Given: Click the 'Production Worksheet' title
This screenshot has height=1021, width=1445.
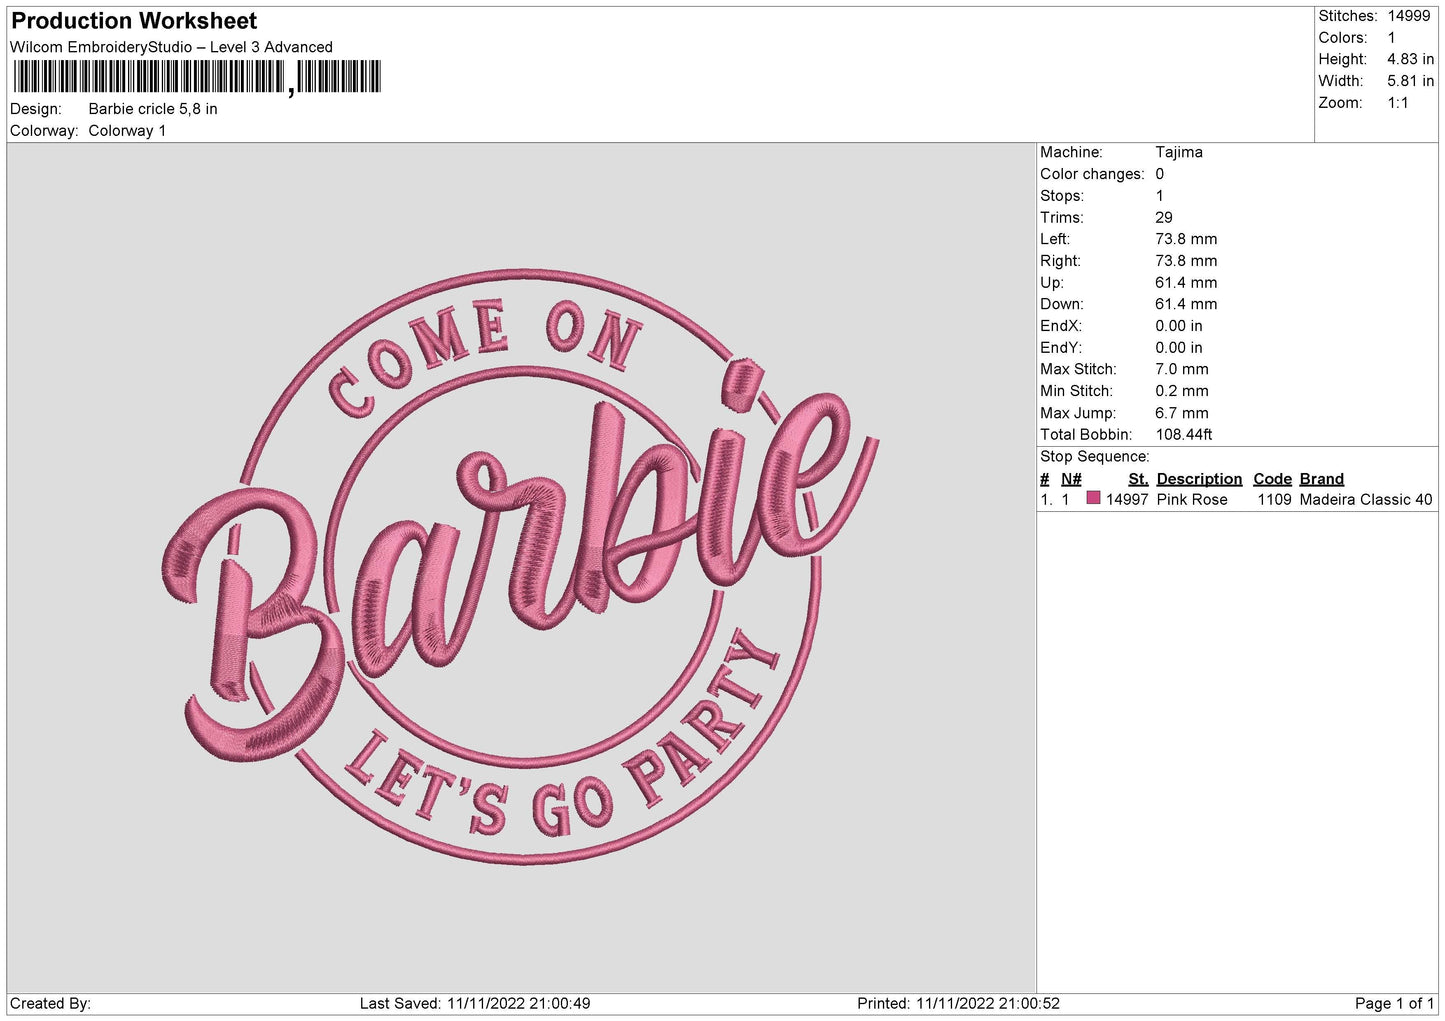Looking at the screenshot, I should [x=134, y=21].
